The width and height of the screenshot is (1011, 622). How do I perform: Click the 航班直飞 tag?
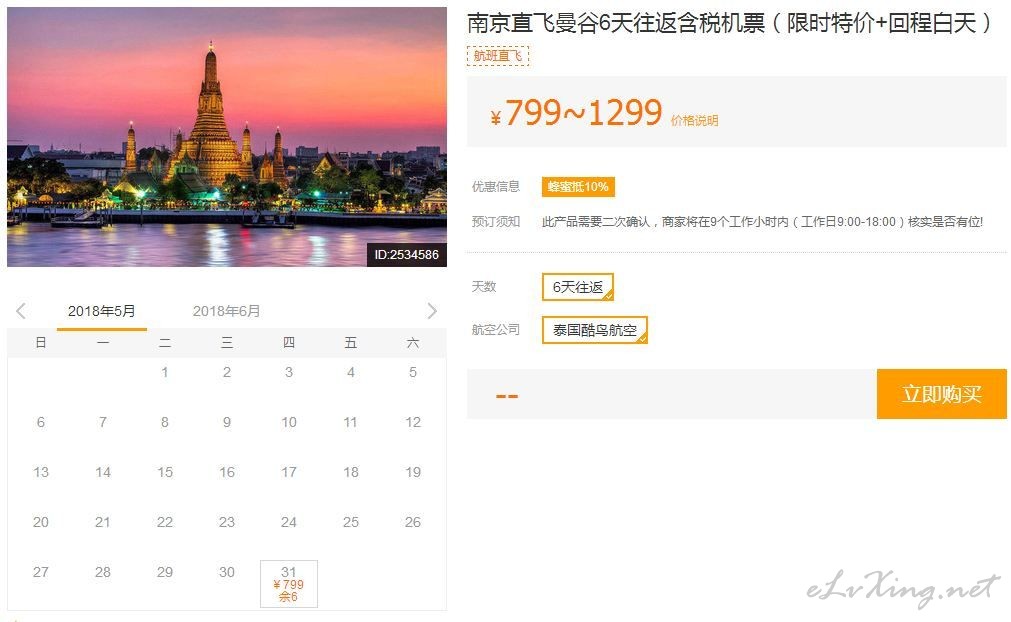tap(498, 56)
